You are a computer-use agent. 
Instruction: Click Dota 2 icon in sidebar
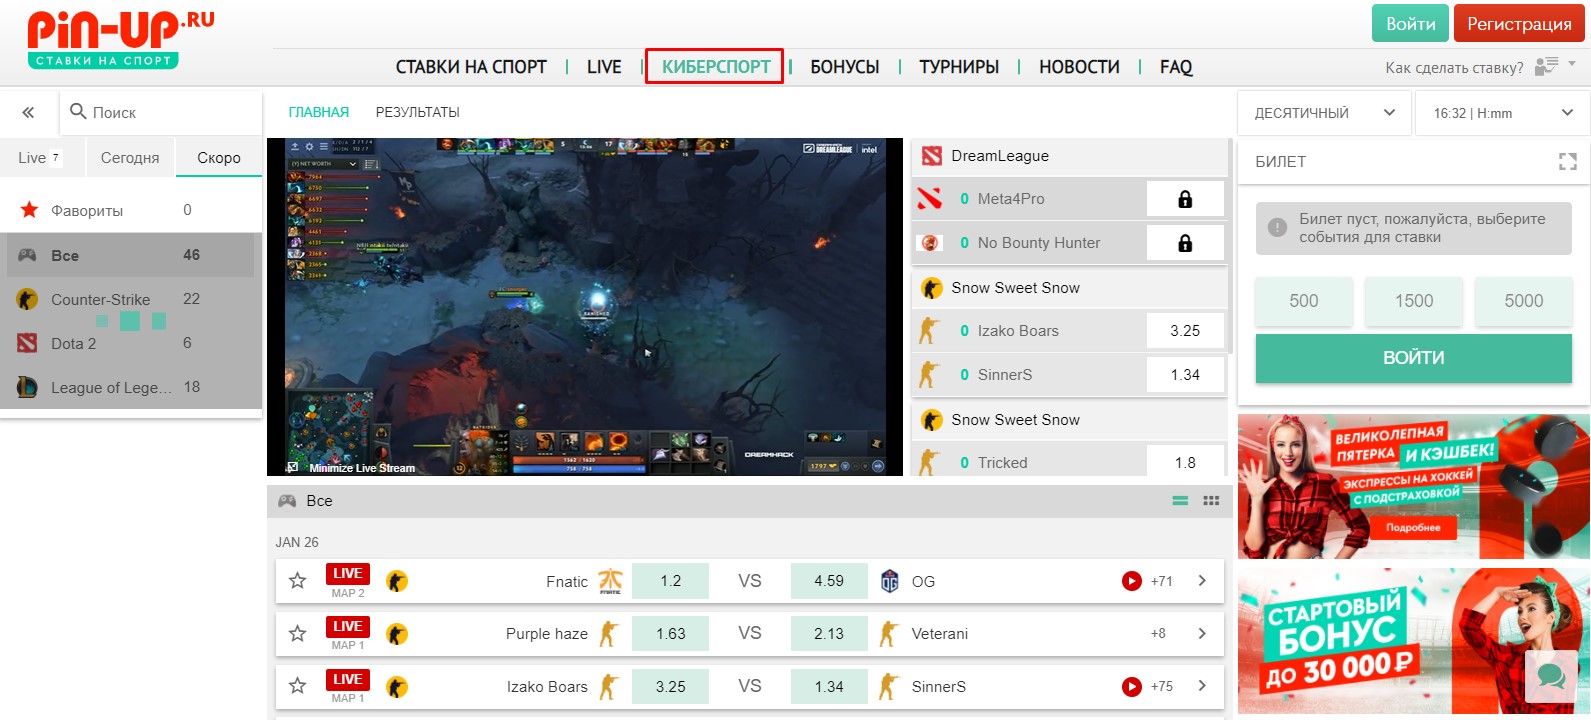(28, 343)
